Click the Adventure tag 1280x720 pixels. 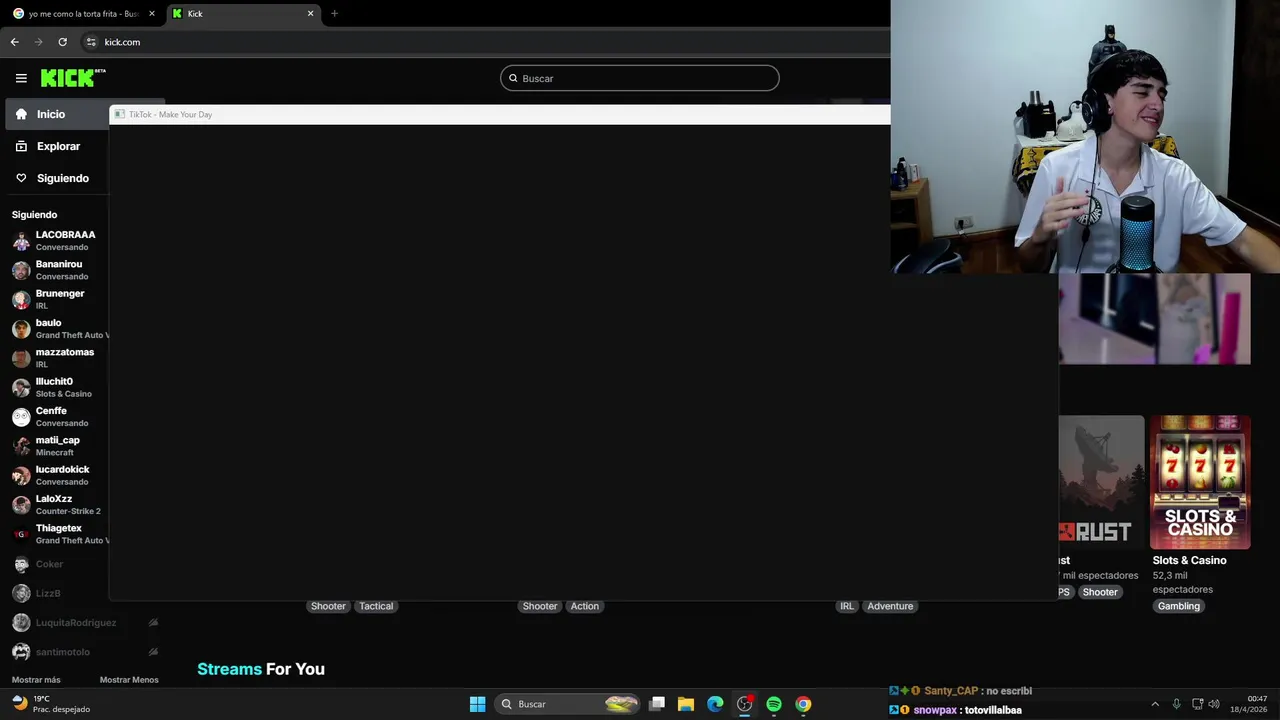click(x=890, y=606)
